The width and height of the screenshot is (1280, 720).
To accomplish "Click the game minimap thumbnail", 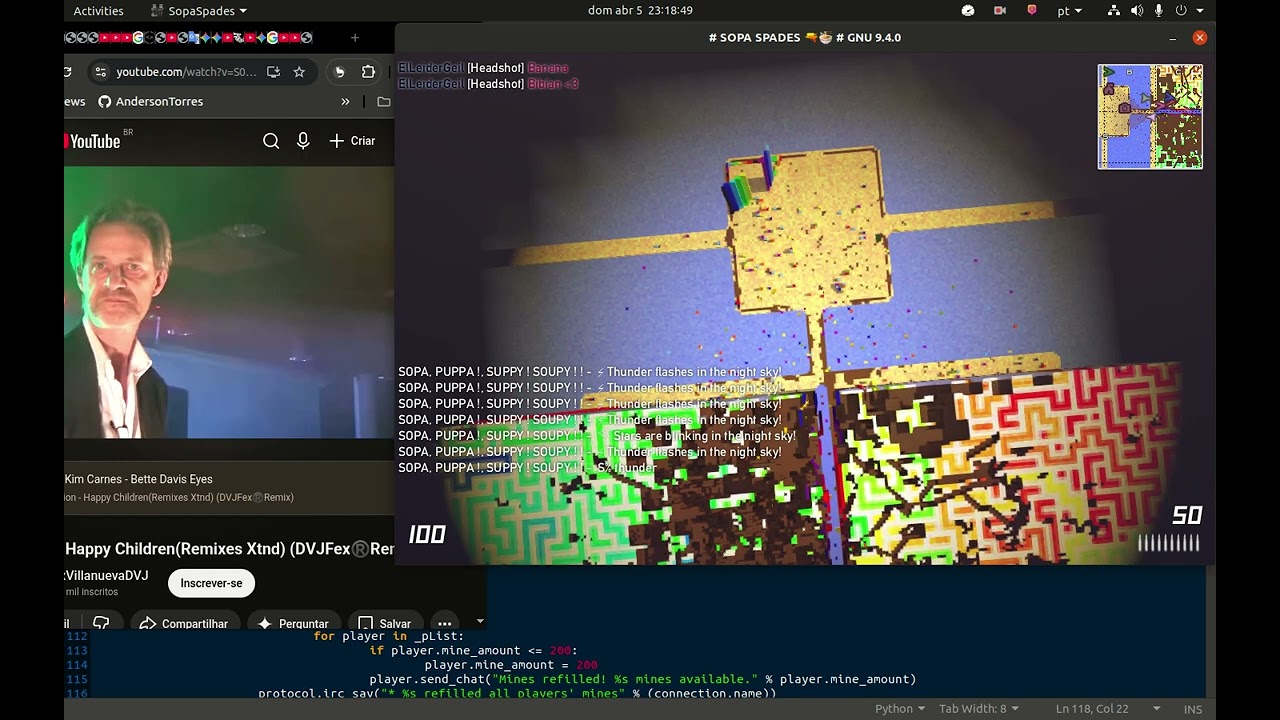I will click(1150, 116).
